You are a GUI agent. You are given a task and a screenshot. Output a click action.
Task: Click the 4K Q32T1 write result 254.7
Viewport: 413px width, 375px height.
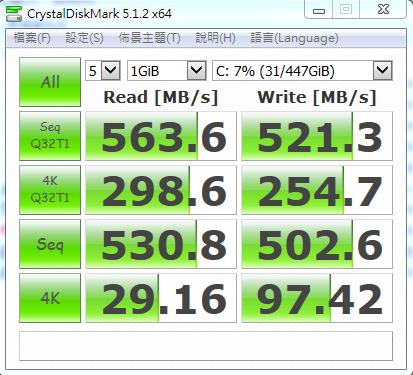(x=317, y=190)
